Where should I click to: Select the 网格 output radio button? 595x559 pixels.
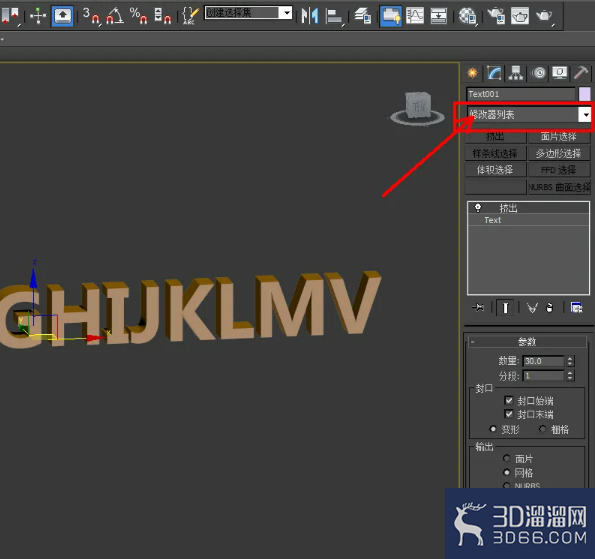coord(507,472)
